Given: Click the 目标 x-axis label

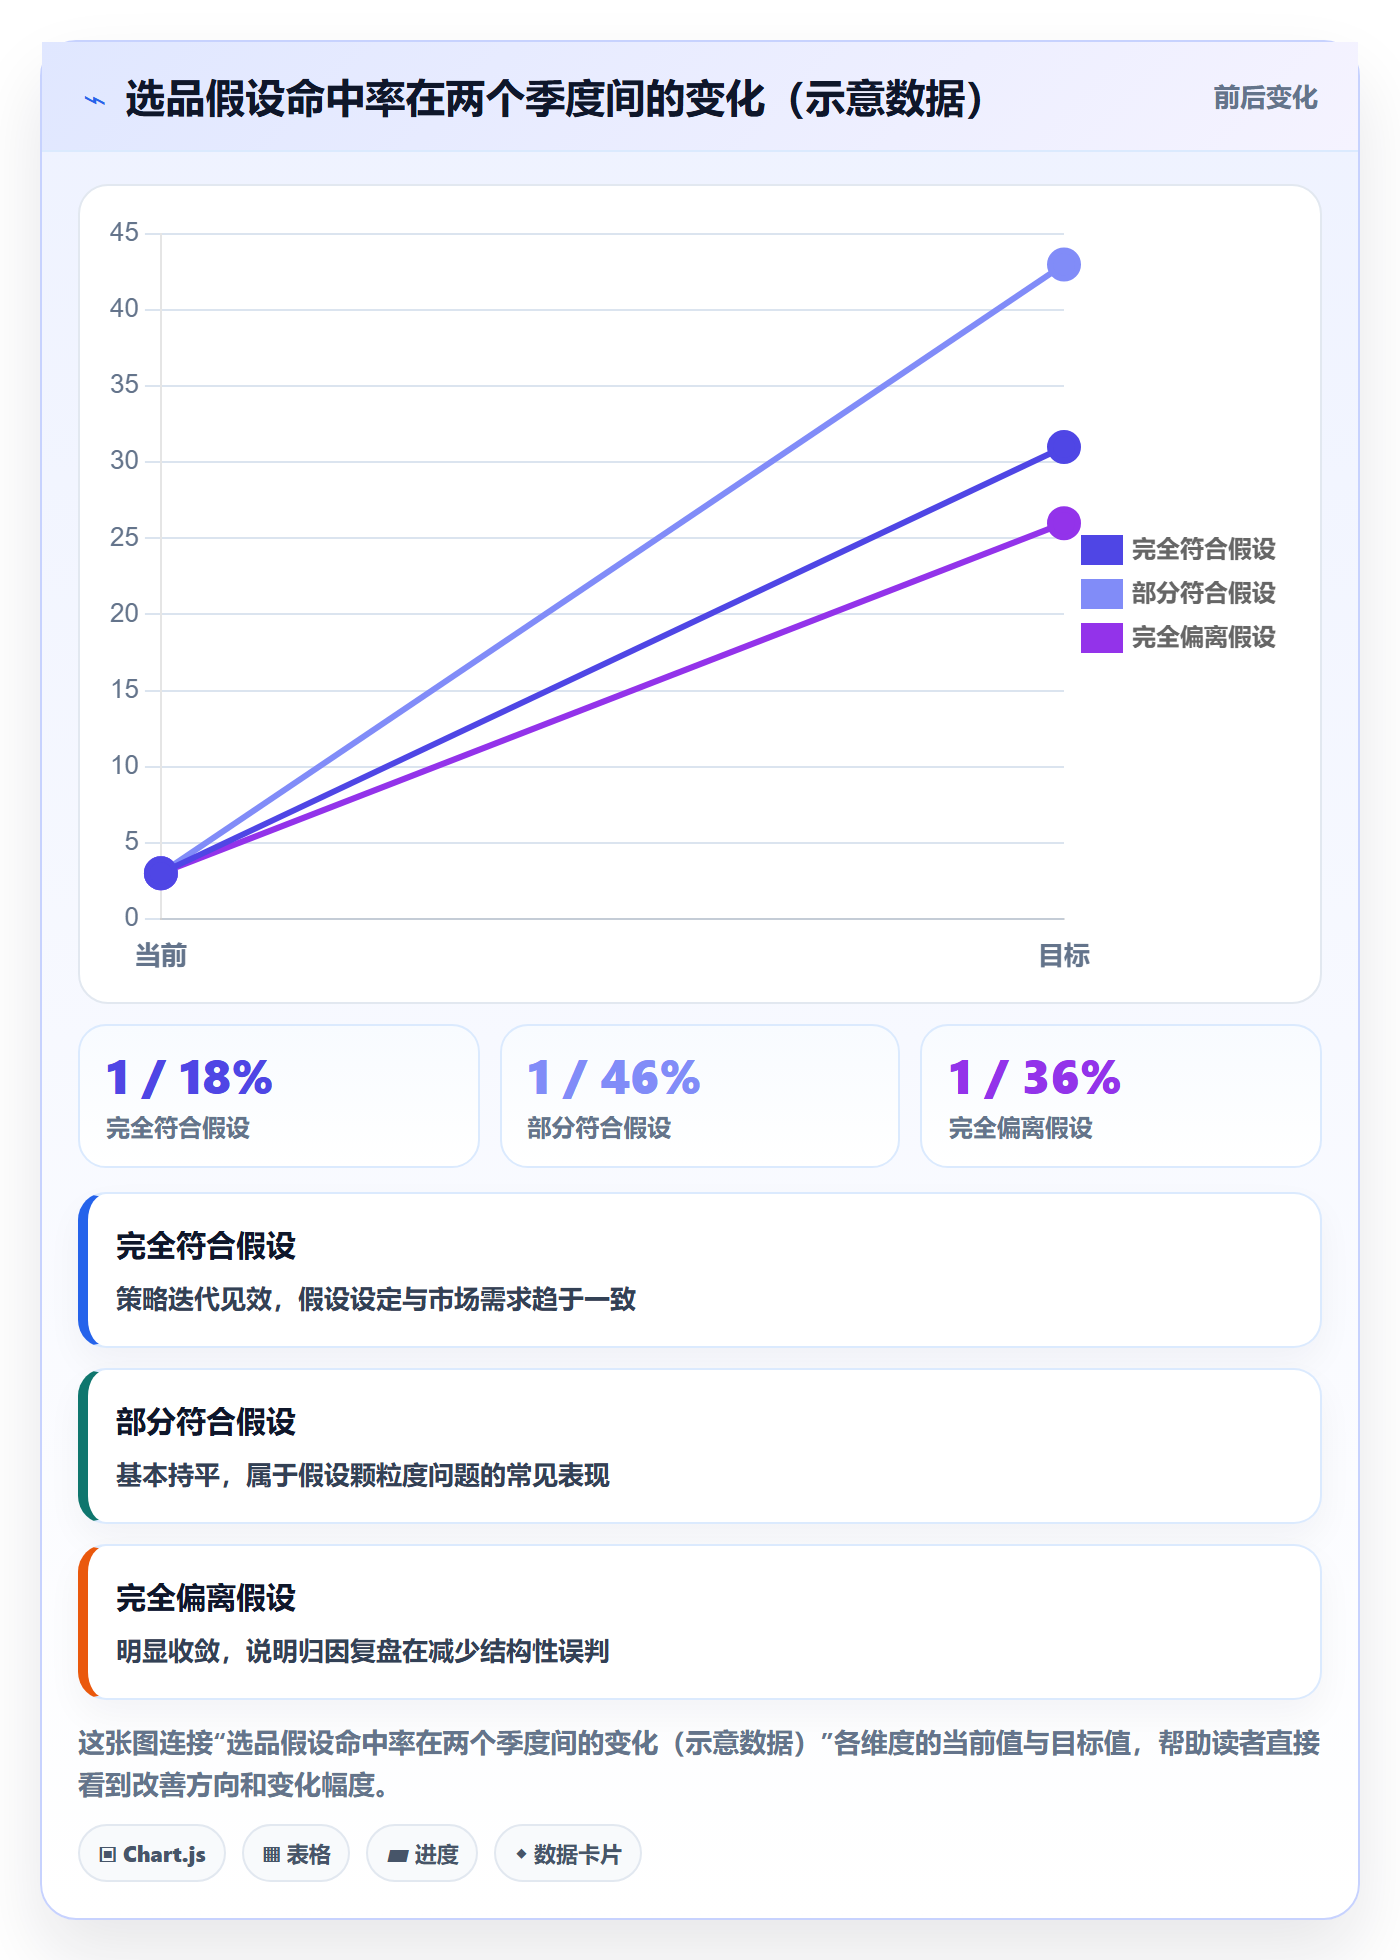Looking at the screenshot, I should click(x=1064, y=956).
